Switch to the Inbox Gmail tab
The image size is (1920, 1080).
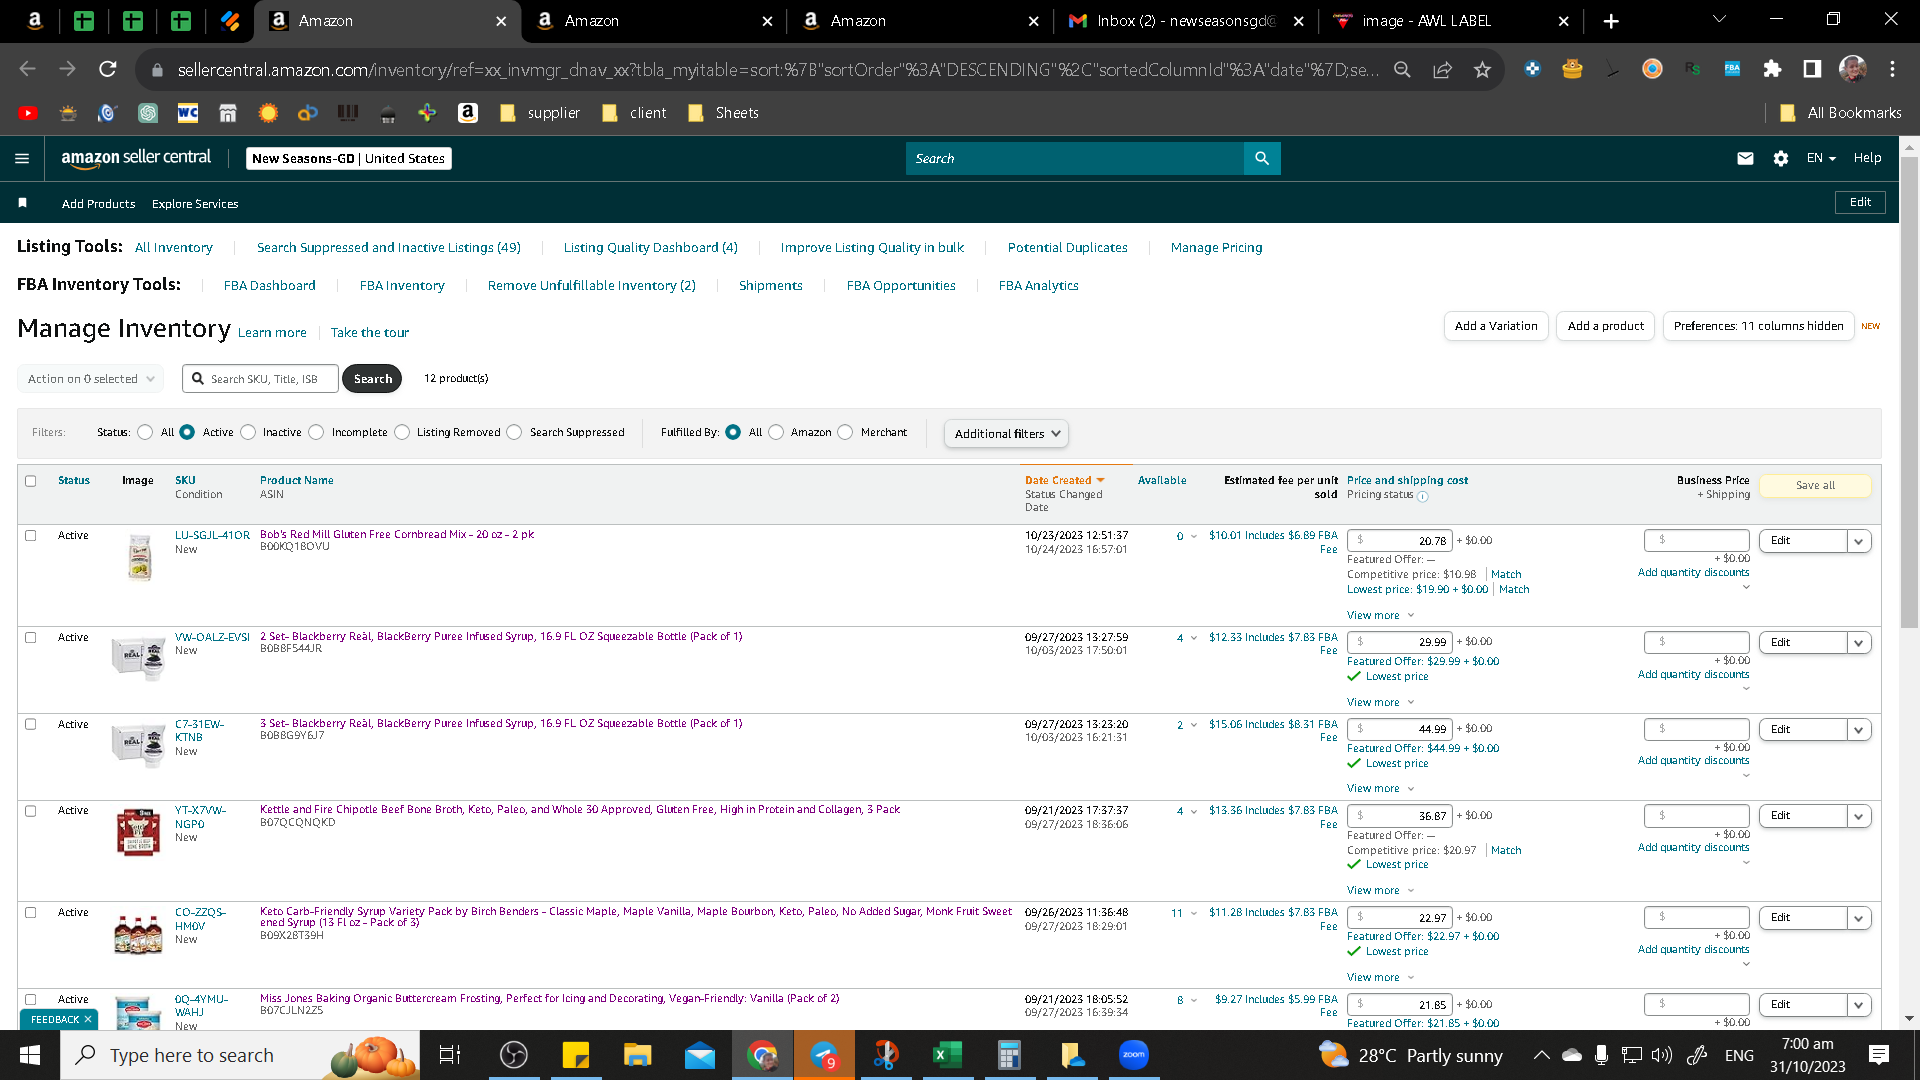[1185, 21]
